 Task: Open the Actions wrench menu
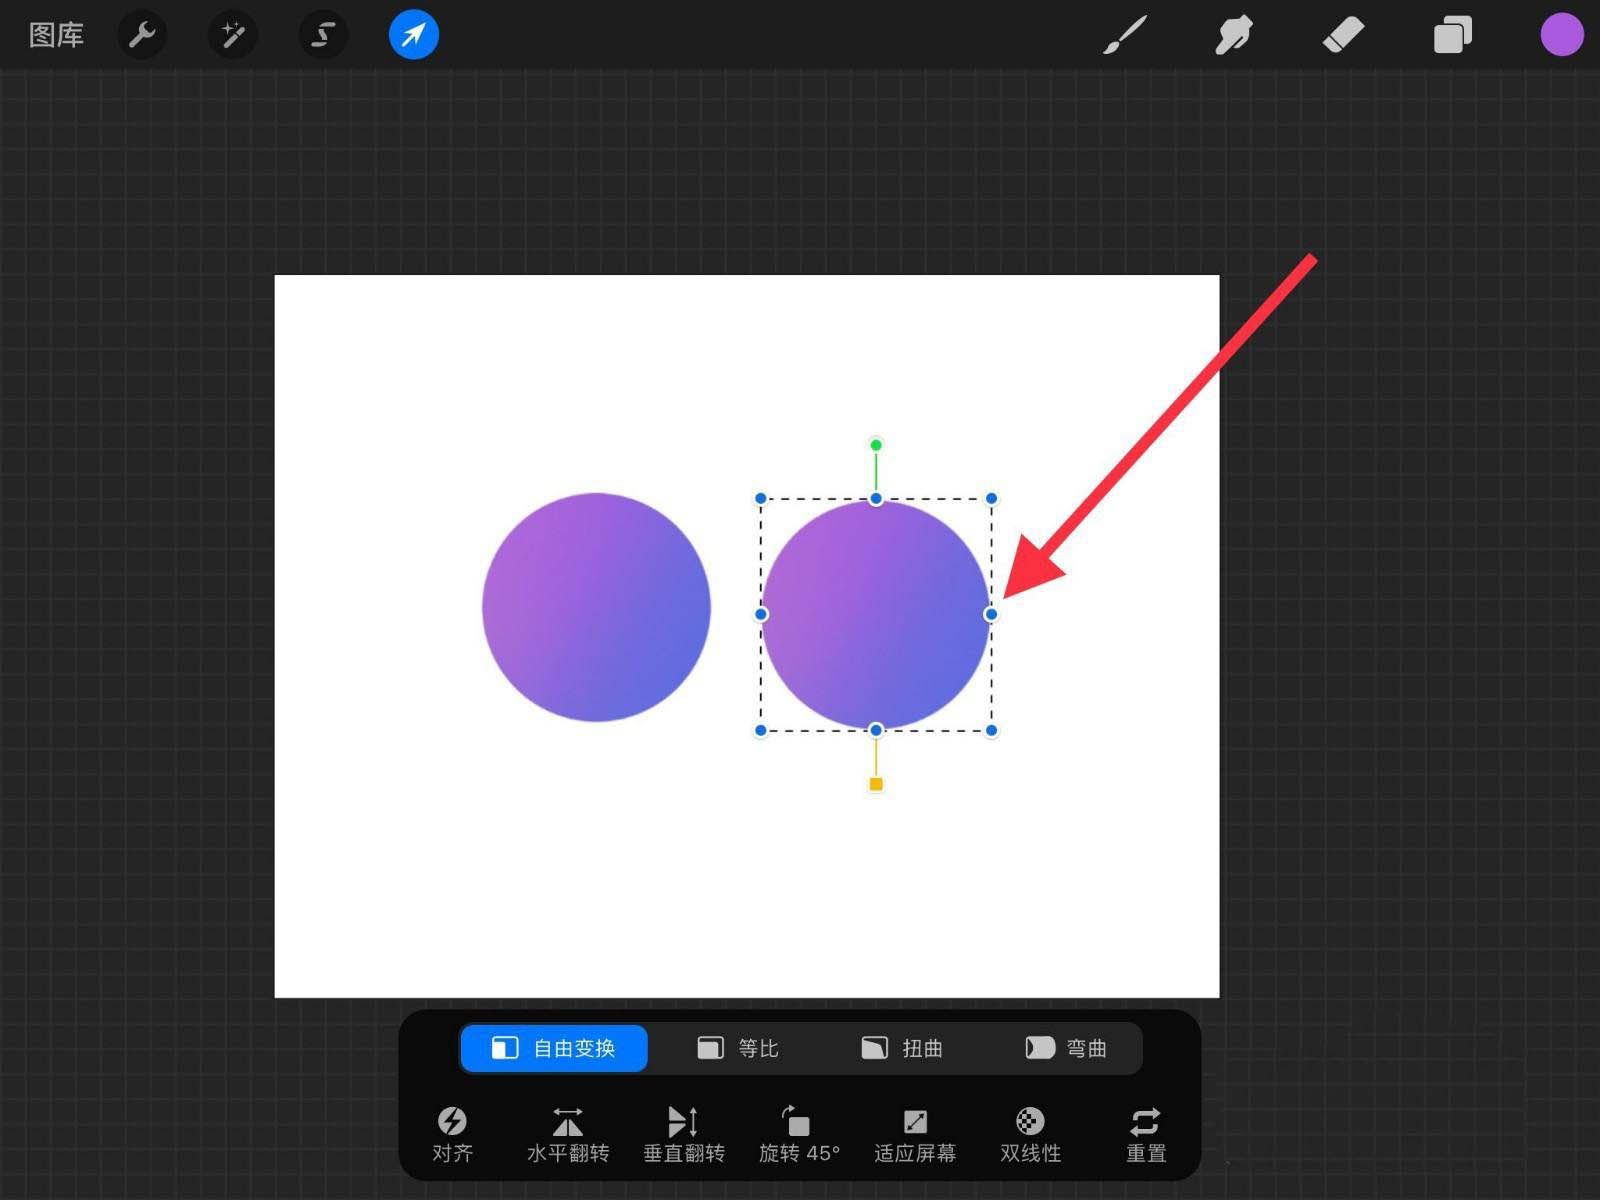(143, 34)
